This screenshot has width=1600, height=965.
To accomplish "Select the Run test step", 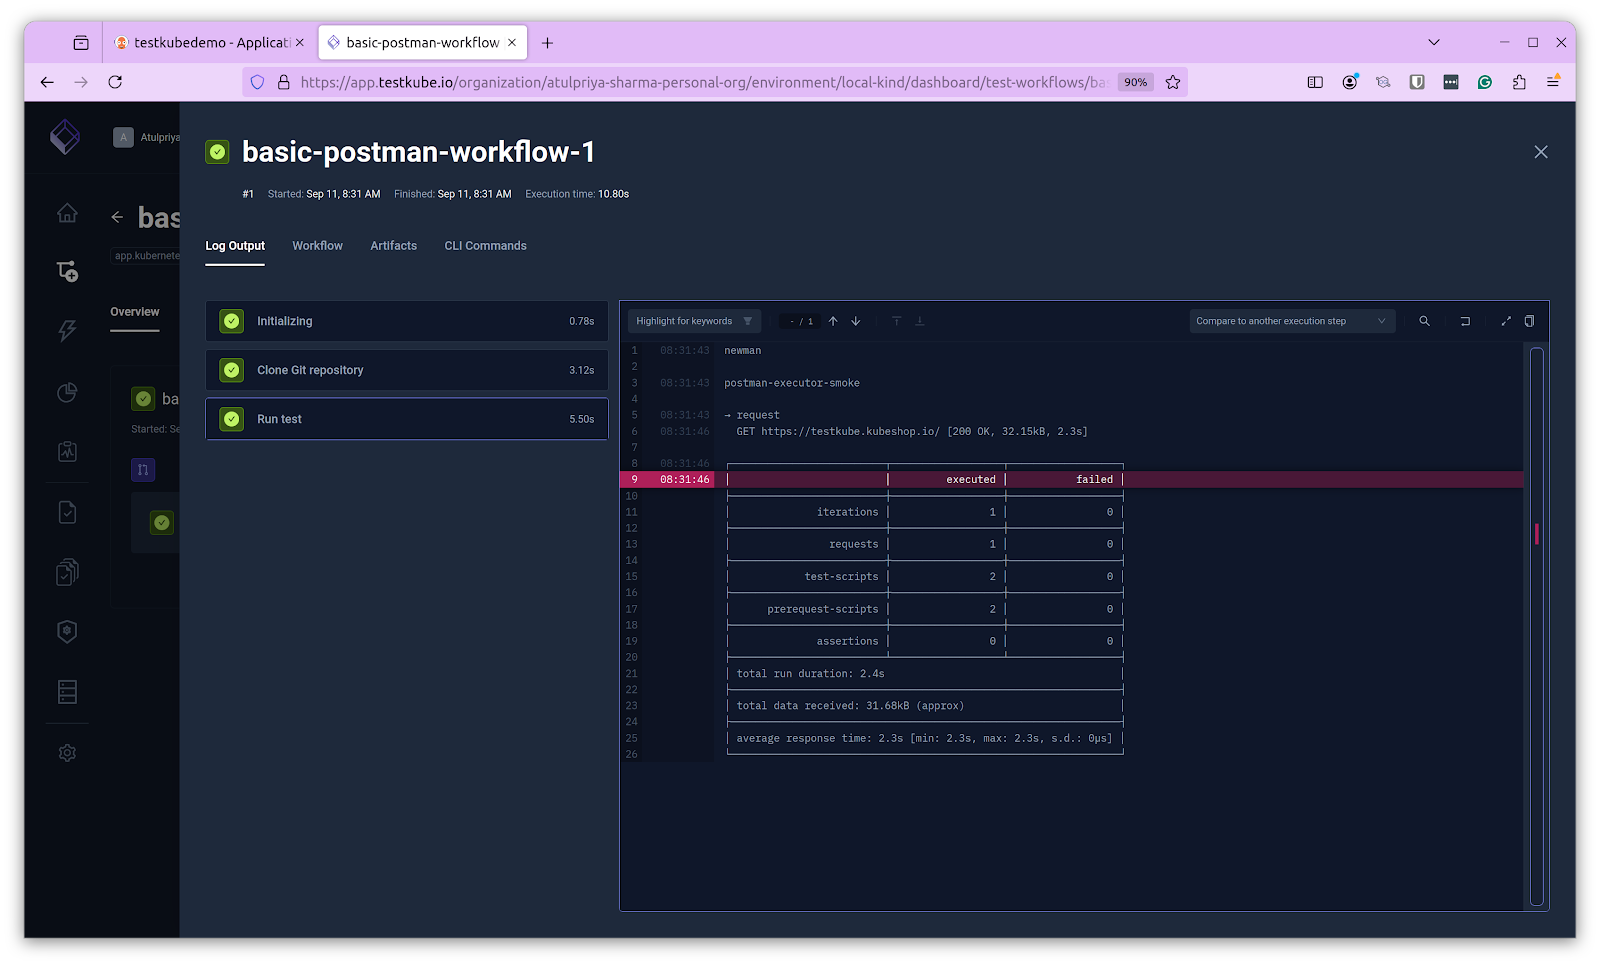I will [x=407, y=419].
